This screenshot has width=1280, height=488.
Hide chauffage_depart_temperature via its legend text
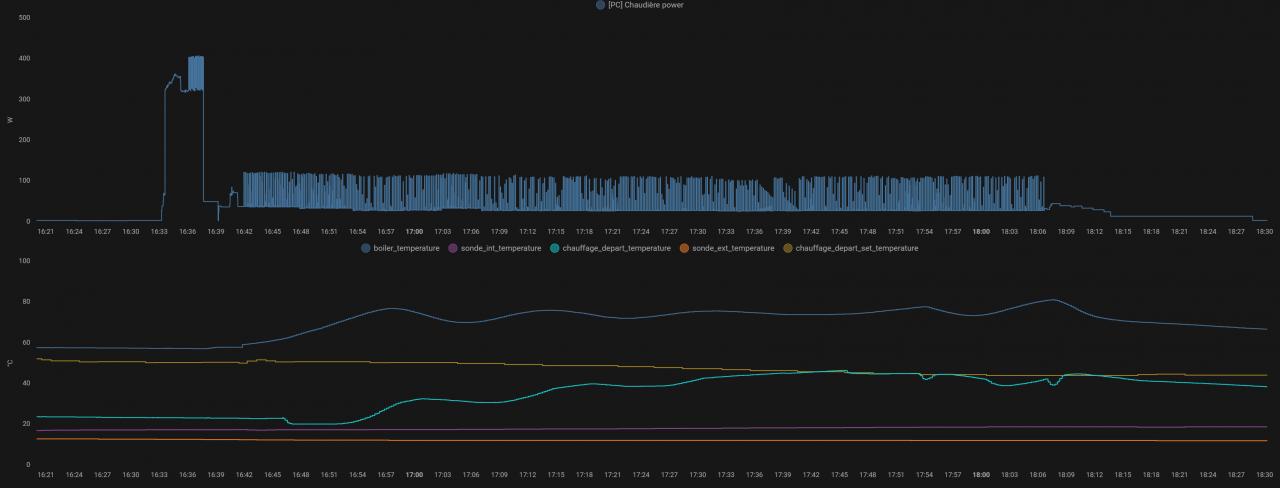click(616, 248)
